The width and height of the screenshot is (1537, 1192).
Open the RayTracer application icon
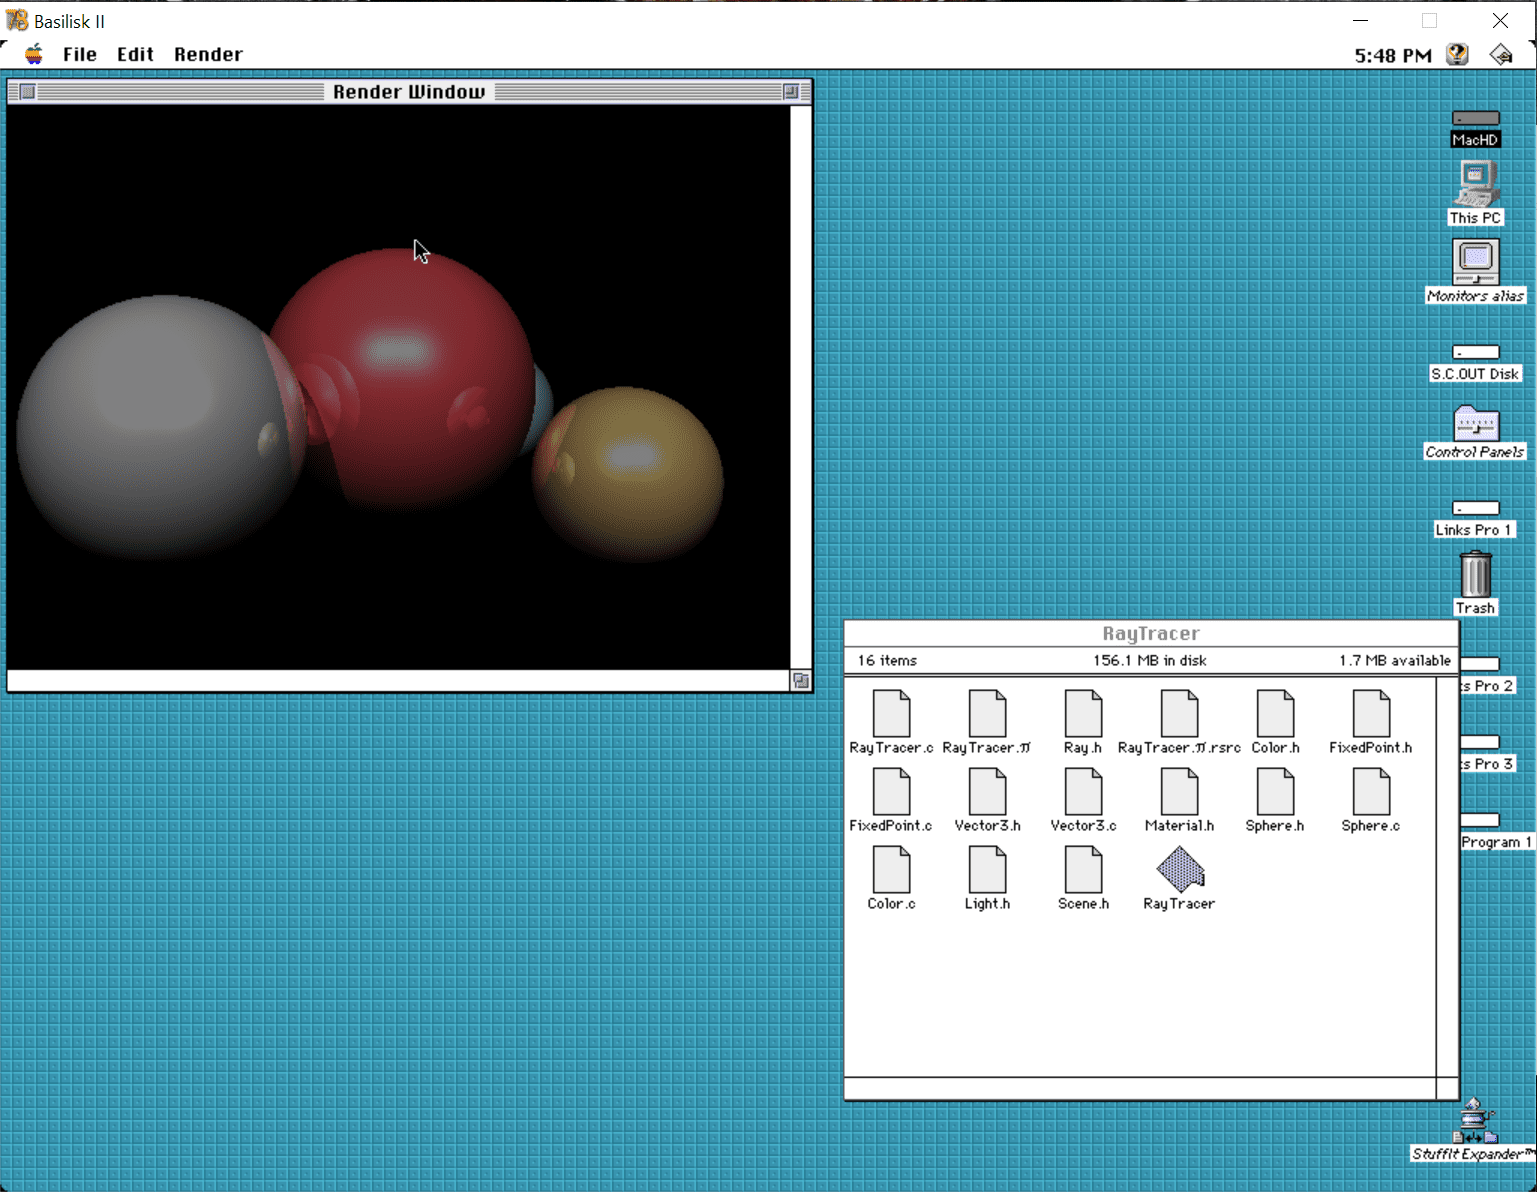tap(1180, 869)
